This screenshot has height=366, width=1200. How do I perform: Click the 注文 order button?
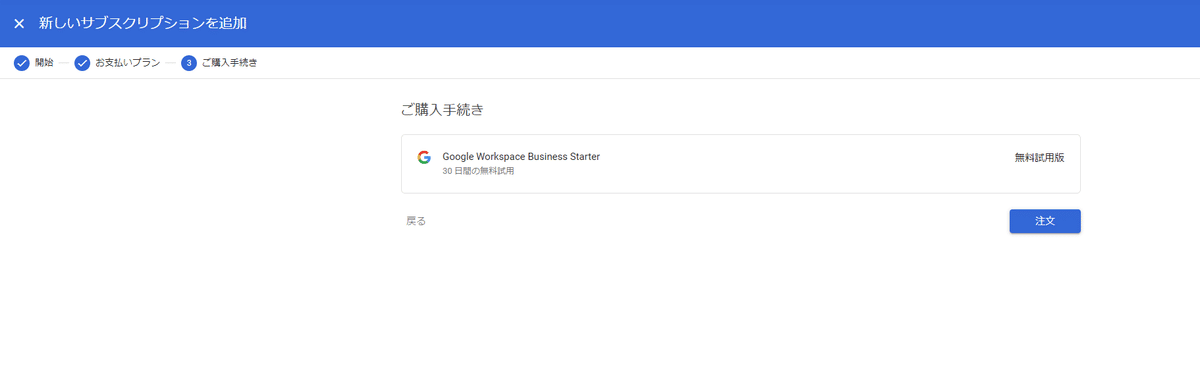[x=1045, y=221]
